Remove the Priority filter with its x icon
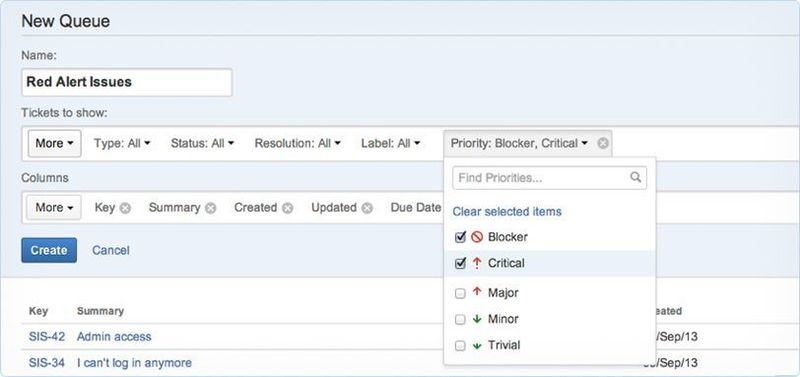 (603, 143)
